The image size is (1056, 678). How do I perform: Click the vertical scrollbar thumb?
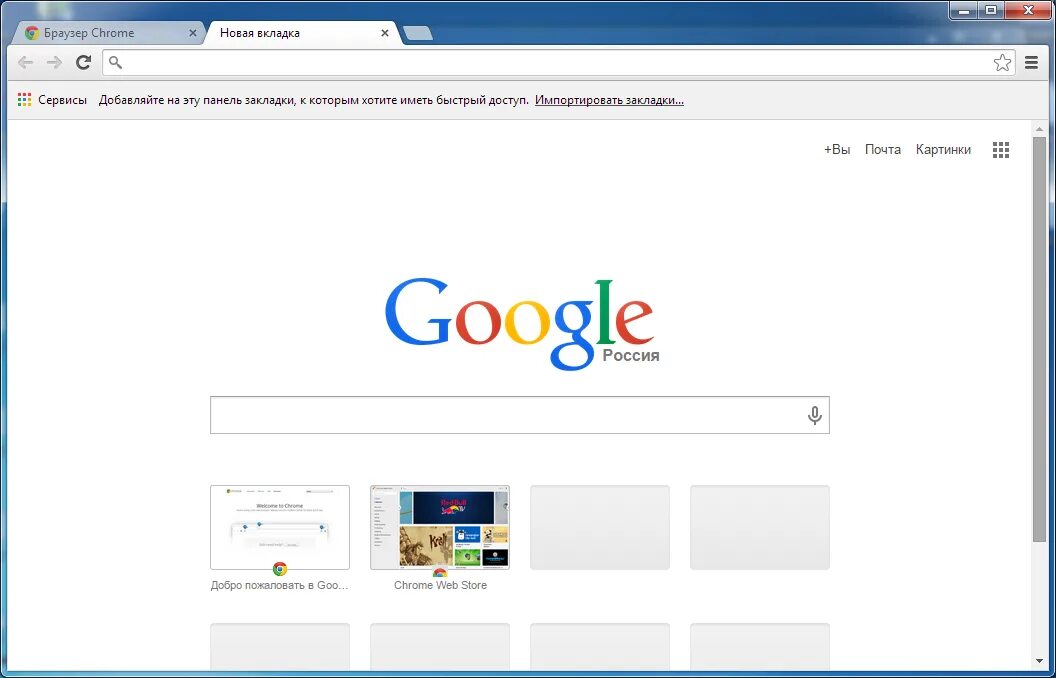coord(1039,339)
